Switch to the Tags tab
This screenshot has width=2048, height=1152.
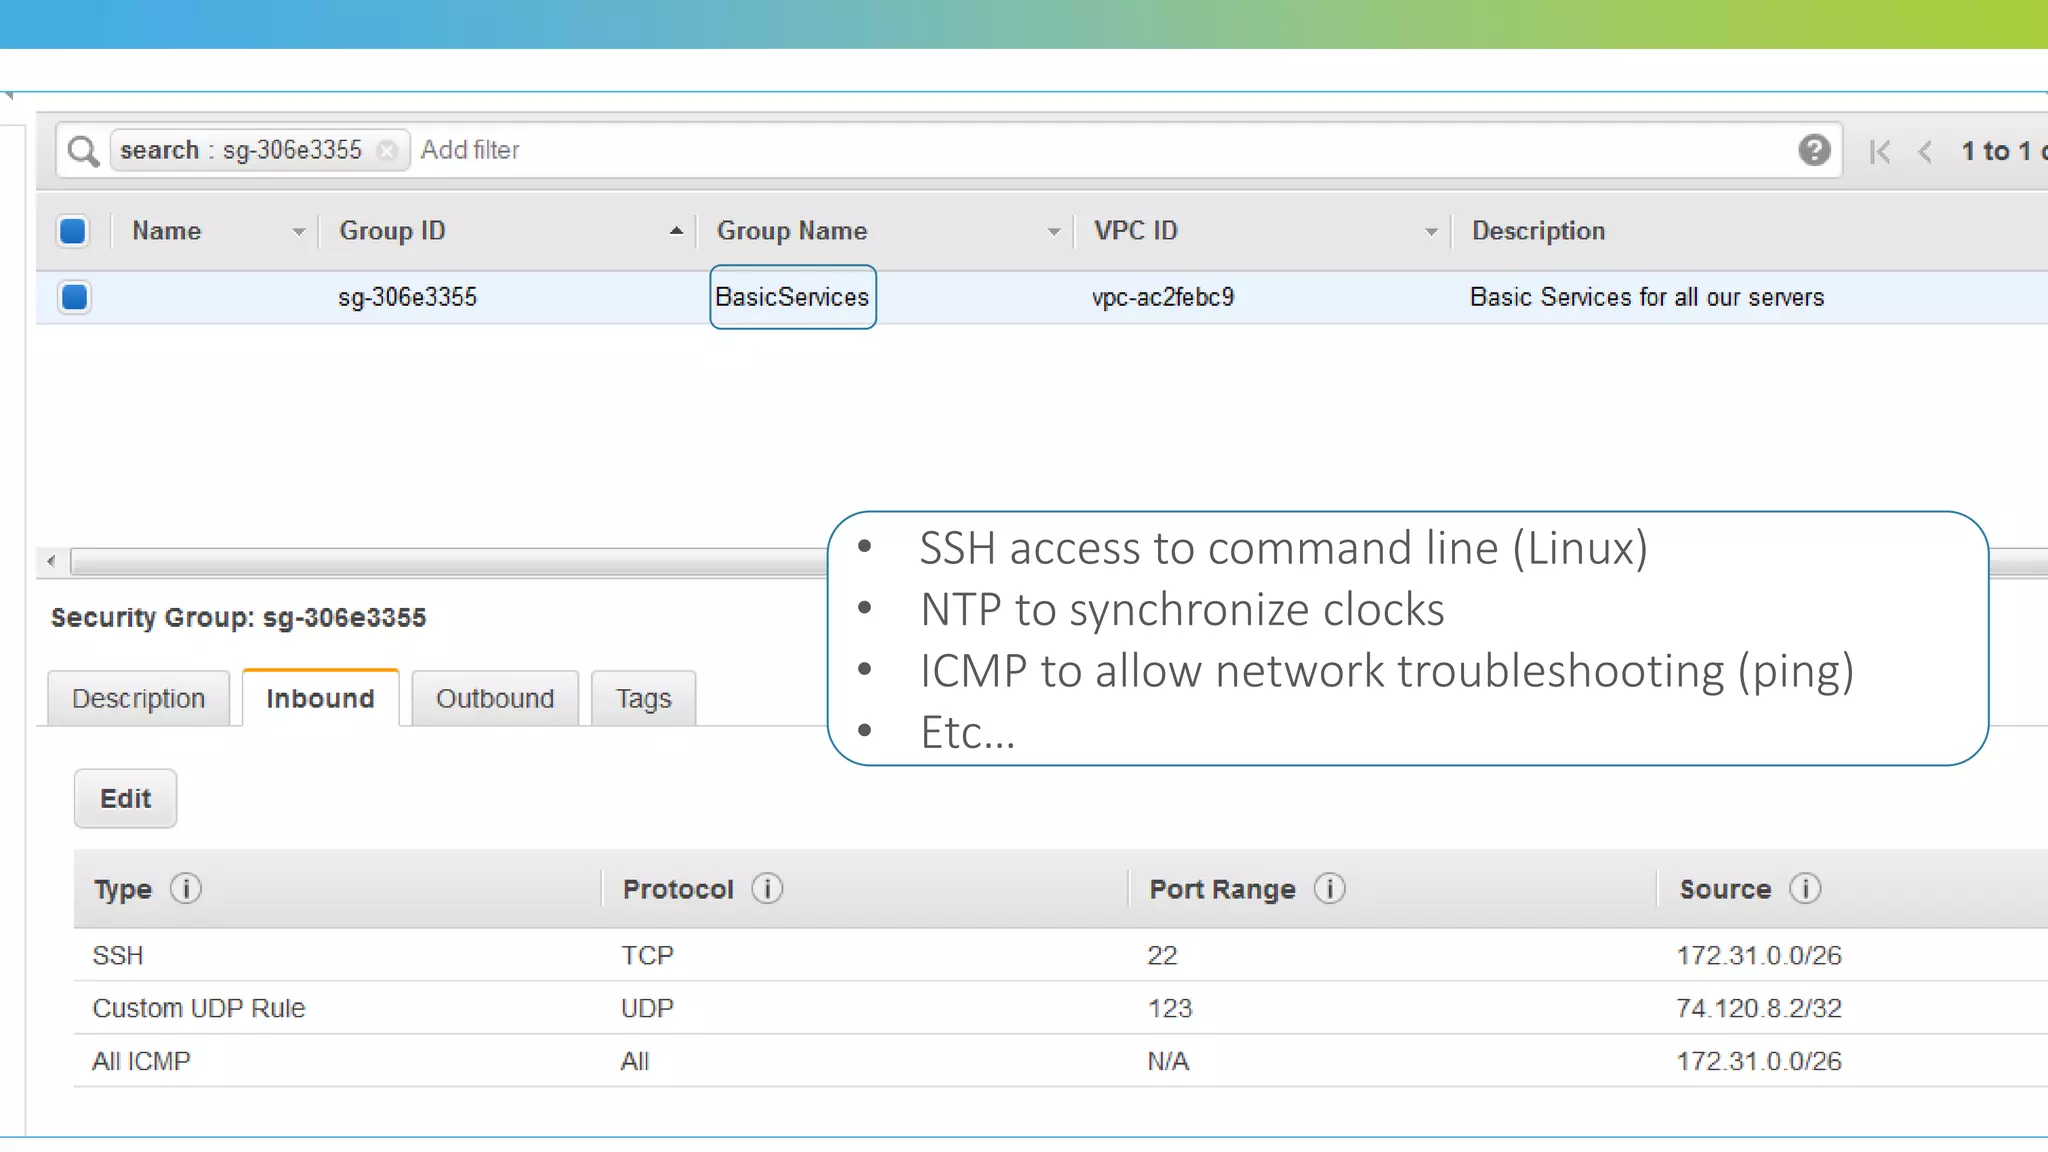click(643, 698)
